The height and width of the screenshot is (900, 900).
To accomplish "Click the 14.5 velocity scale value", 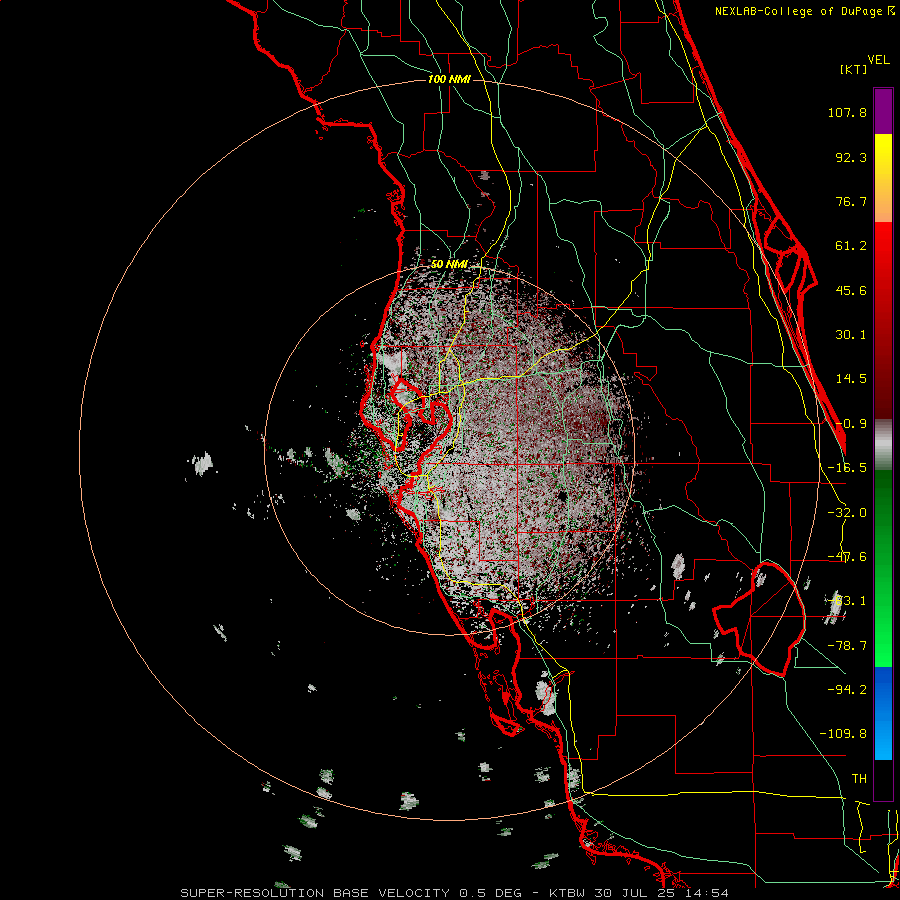I will point(851,379).
